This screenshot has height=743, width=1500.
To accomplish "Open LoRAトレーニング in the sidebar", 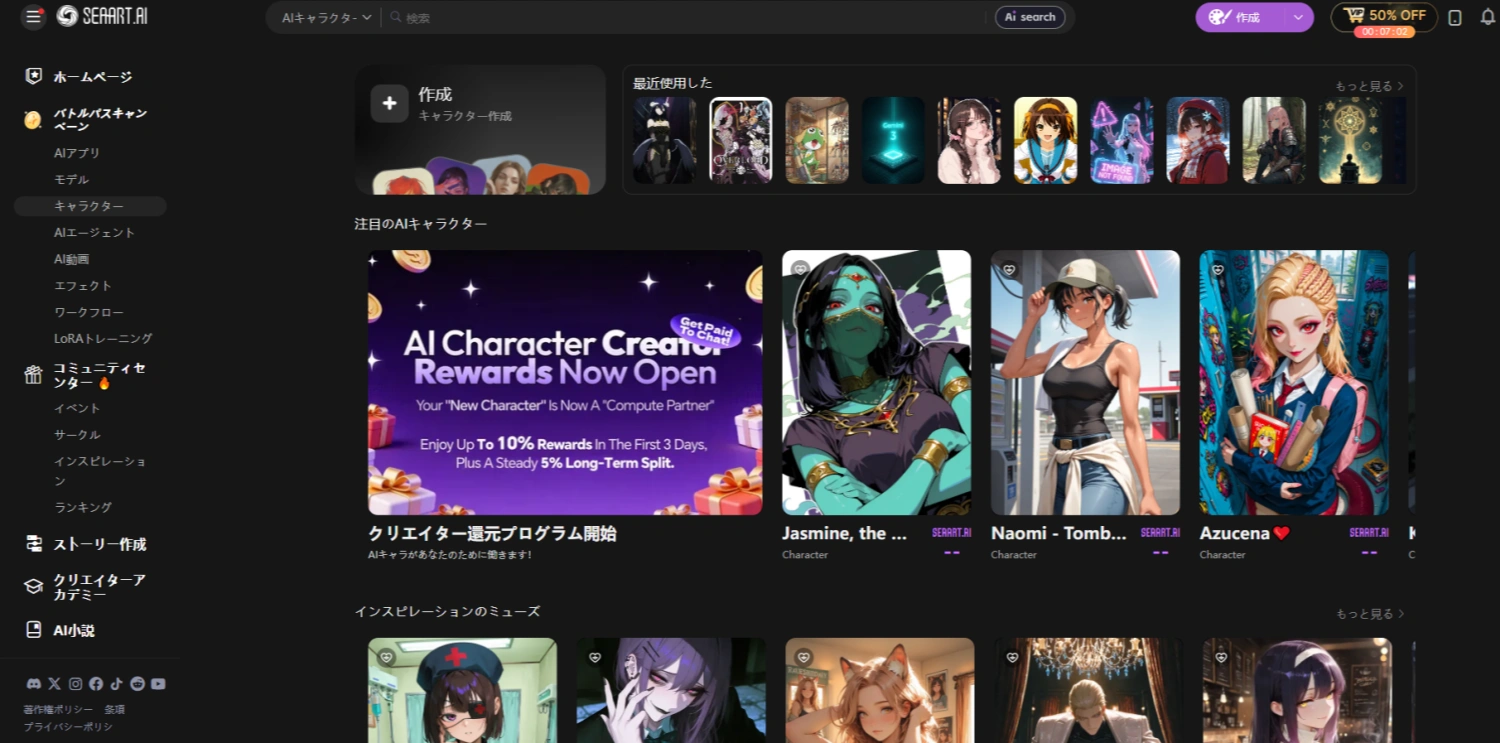I will click(103, 338).
